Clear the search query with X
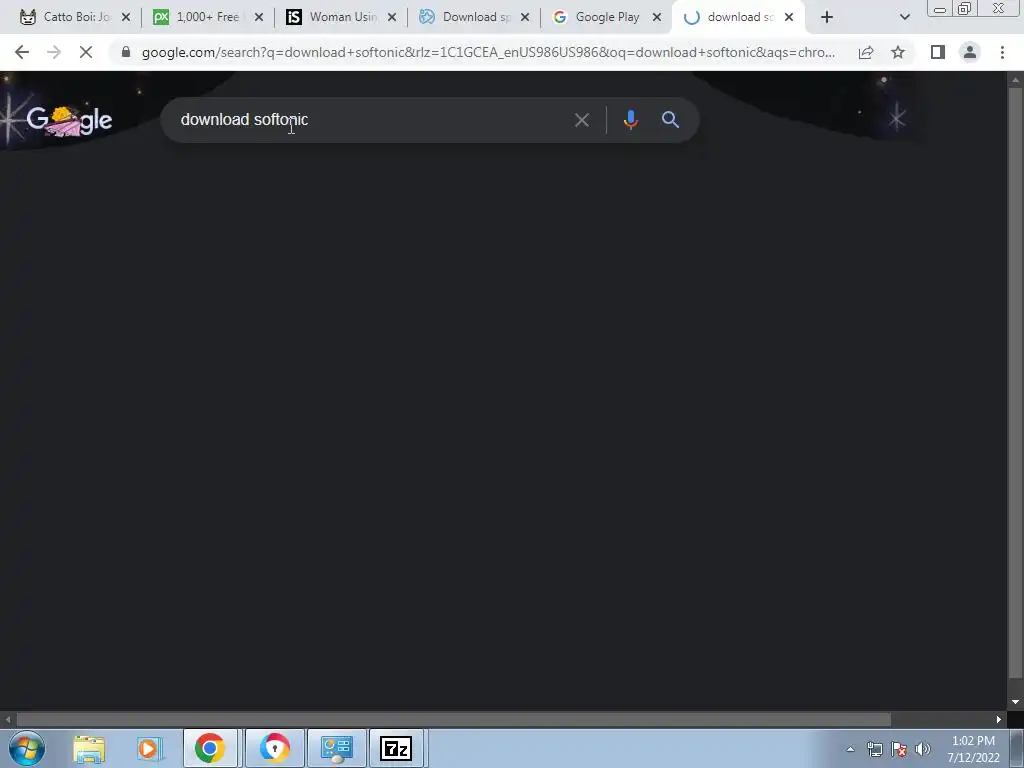This screenshot has width=1024, height=768. point(581,120)
